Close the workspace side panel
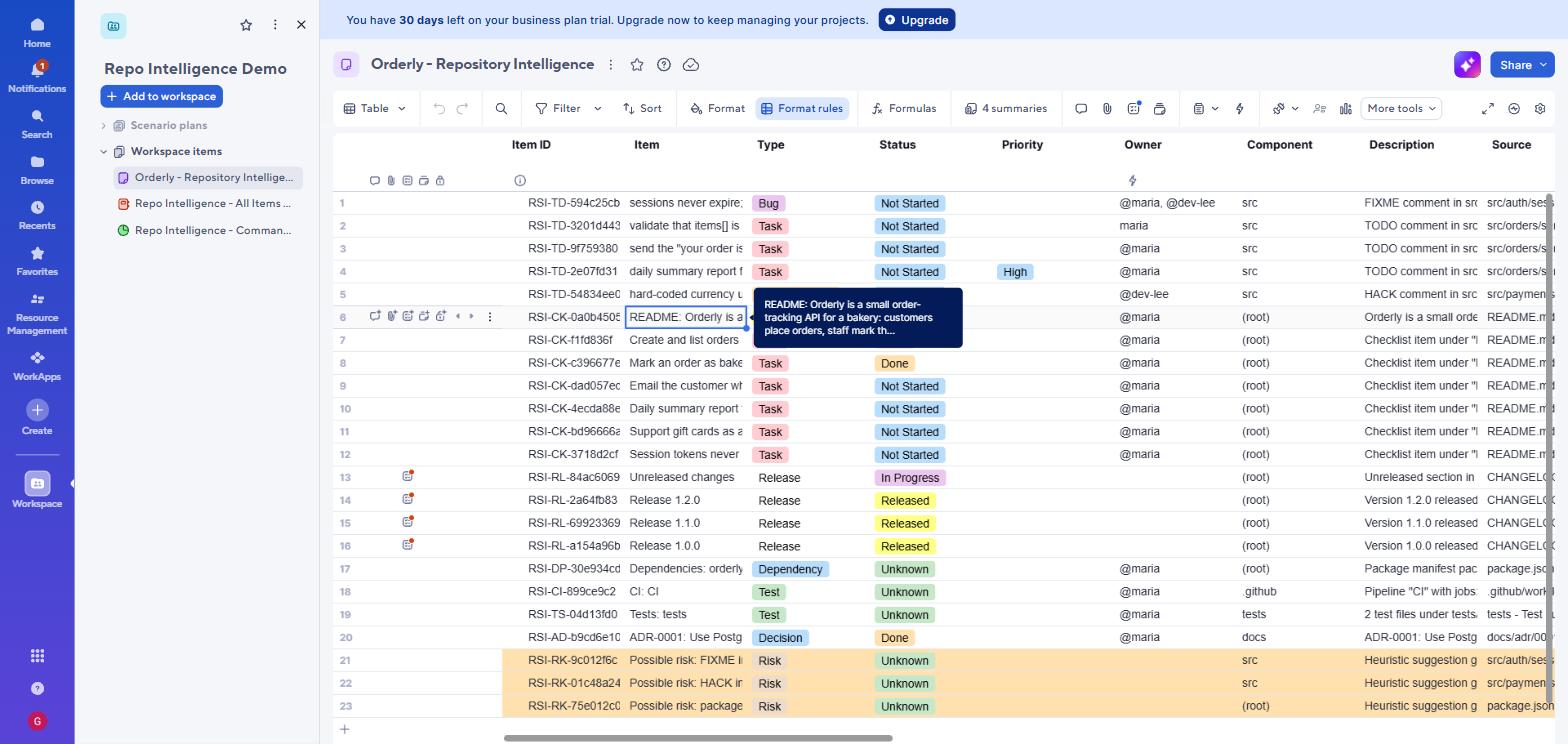Screen dimensions: 1568x744 (301, 25)
